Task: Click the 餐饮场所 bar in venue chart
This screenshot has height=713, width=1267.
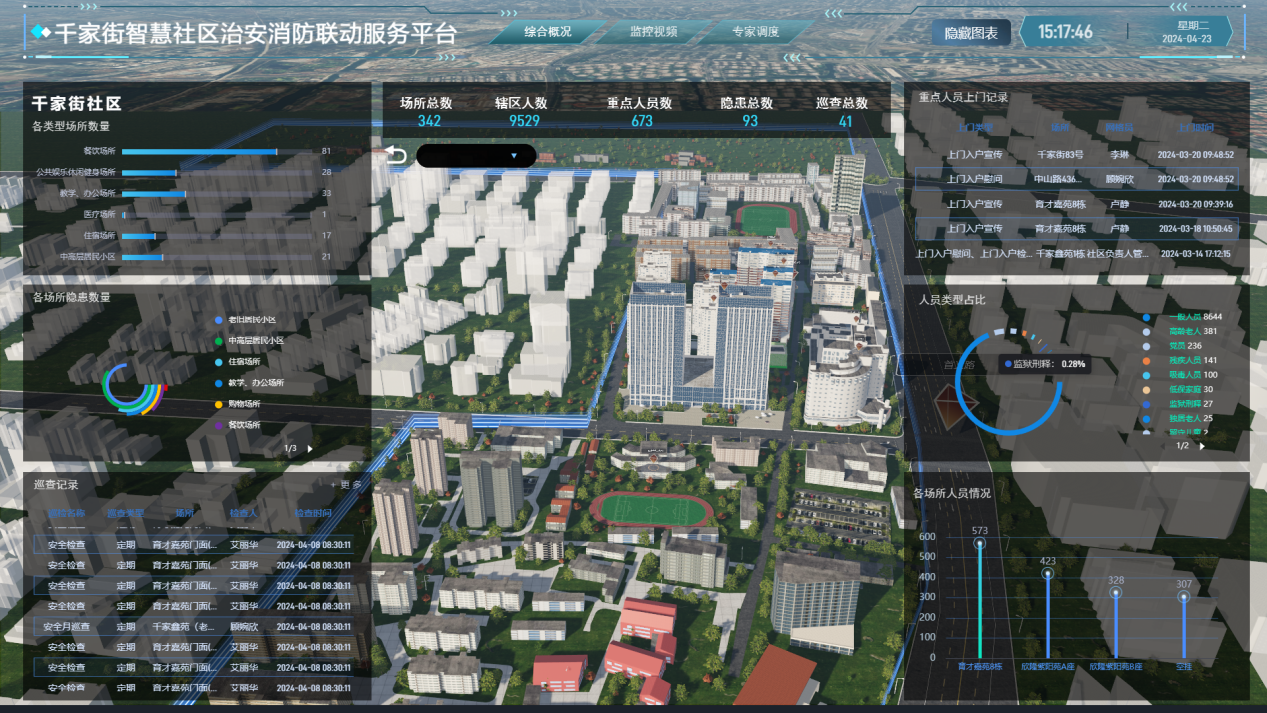Action: click(199, 152)
